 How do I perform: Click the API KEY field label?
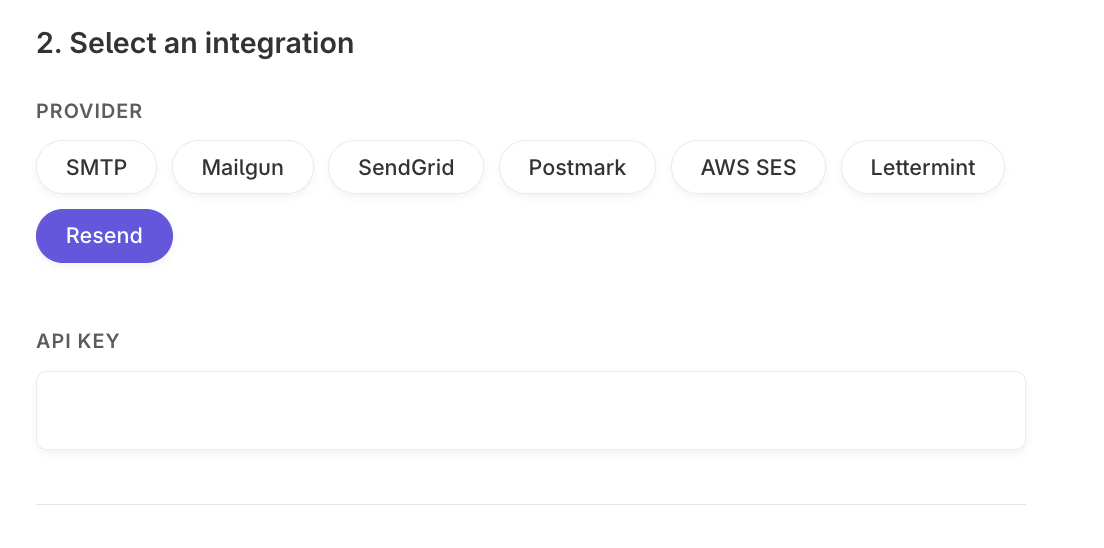[78, 341]
